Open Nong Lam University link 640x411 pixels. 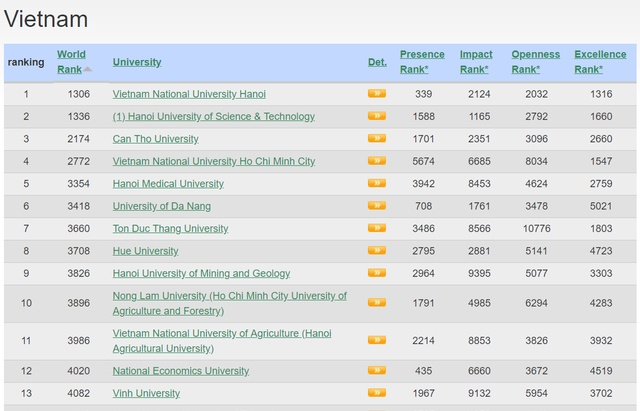pyautogui.click(x=229, y=303)
